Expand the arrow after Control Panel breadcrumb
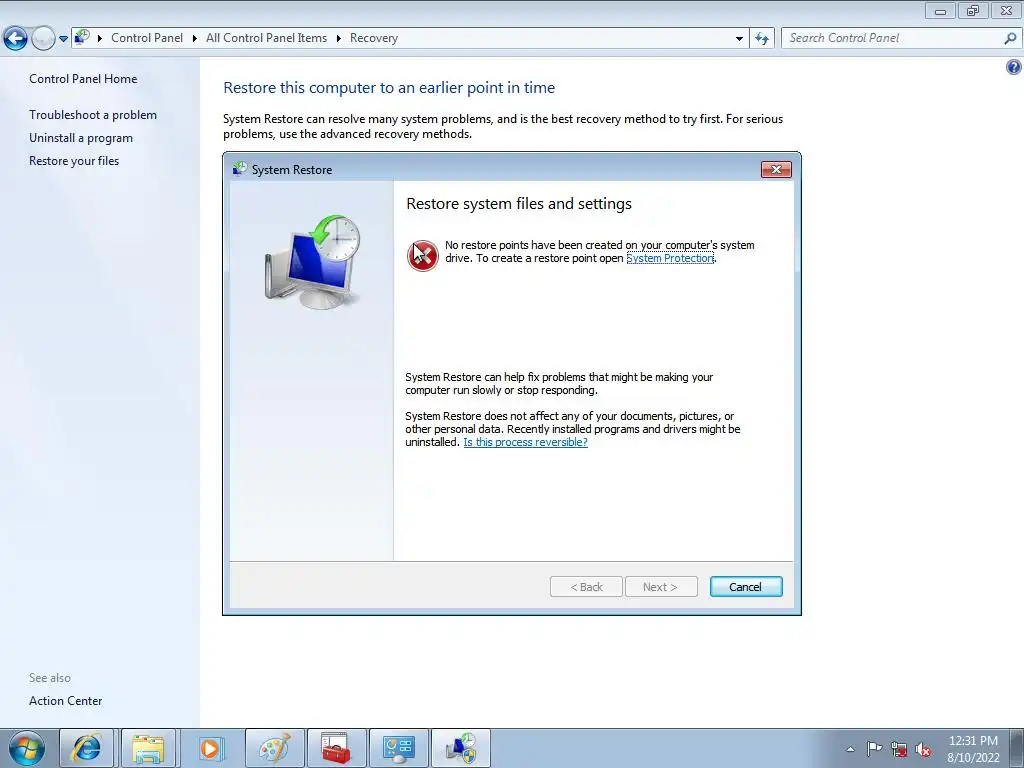 [x=195, y=39]
